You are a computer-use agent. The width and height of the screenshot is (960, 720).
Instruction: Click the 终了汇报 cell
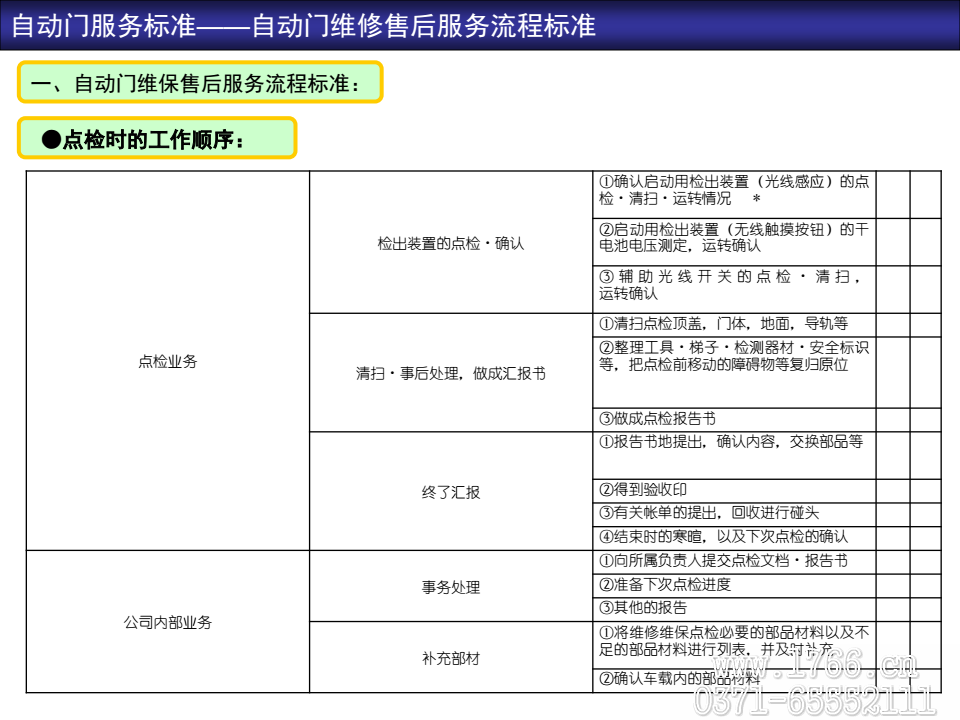(x=450, y=491)
